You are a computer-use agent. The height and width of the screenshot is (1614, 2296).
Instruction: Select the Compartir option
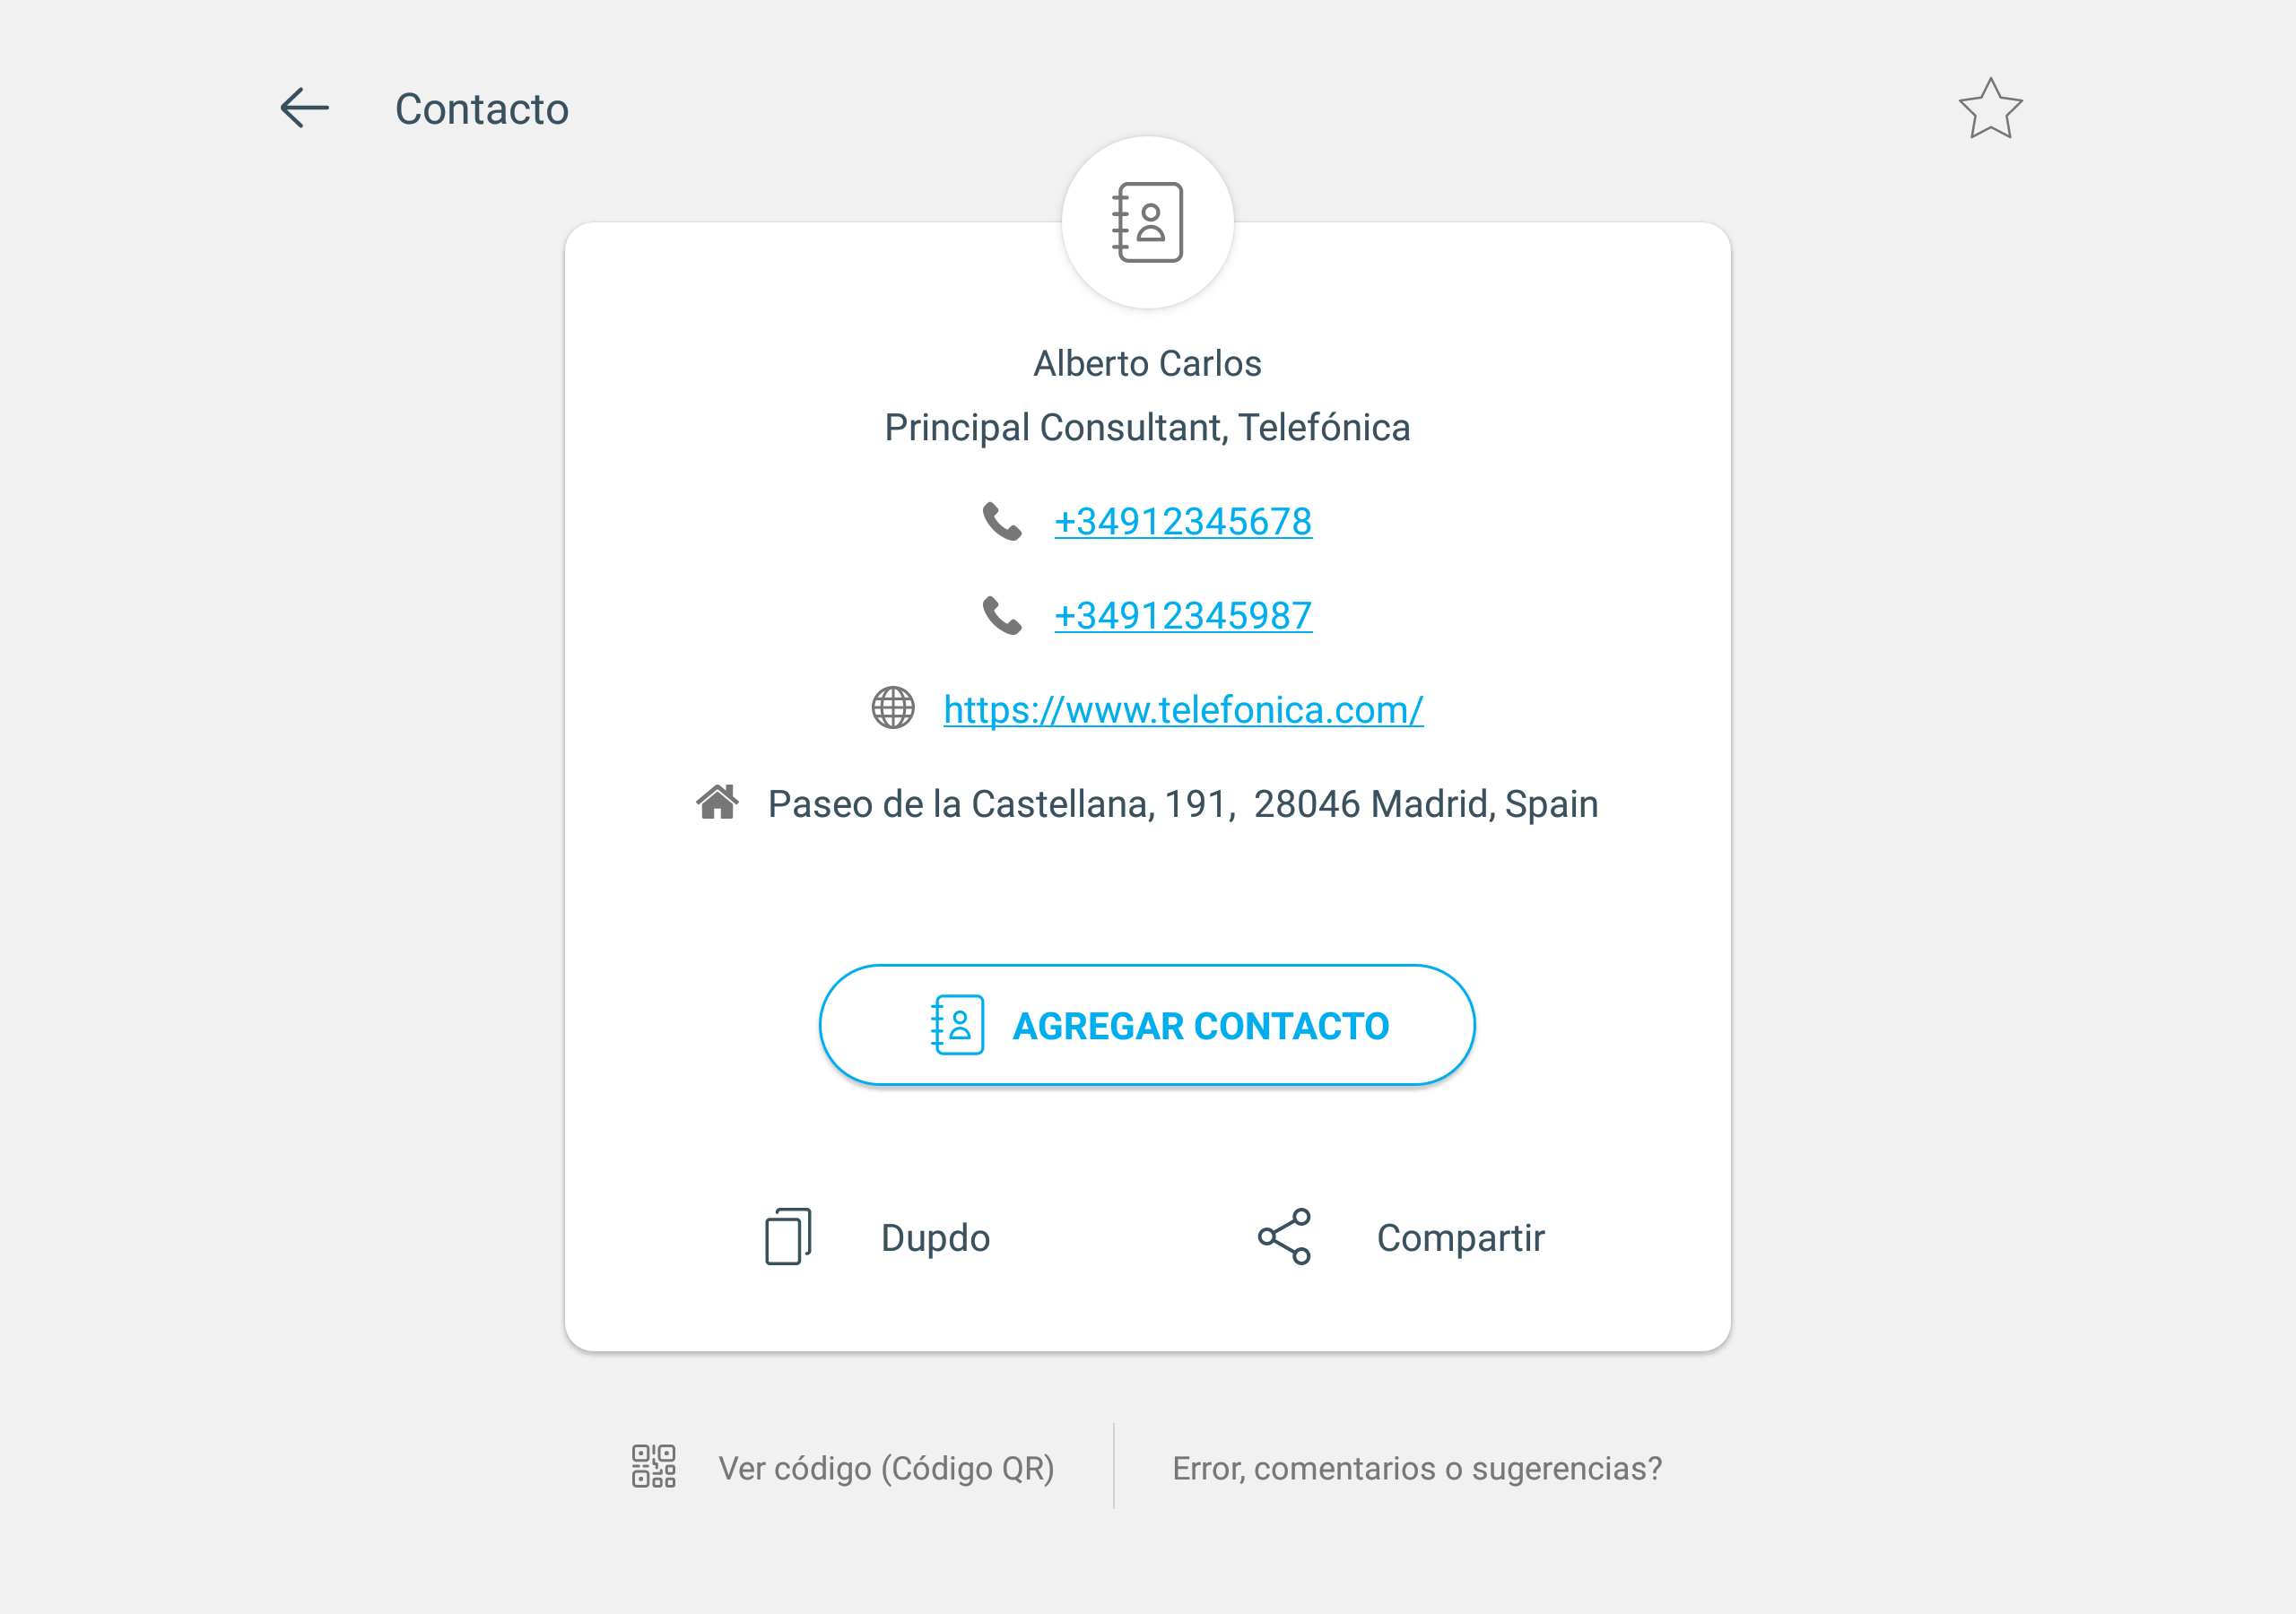(x=1460, y=1238)
